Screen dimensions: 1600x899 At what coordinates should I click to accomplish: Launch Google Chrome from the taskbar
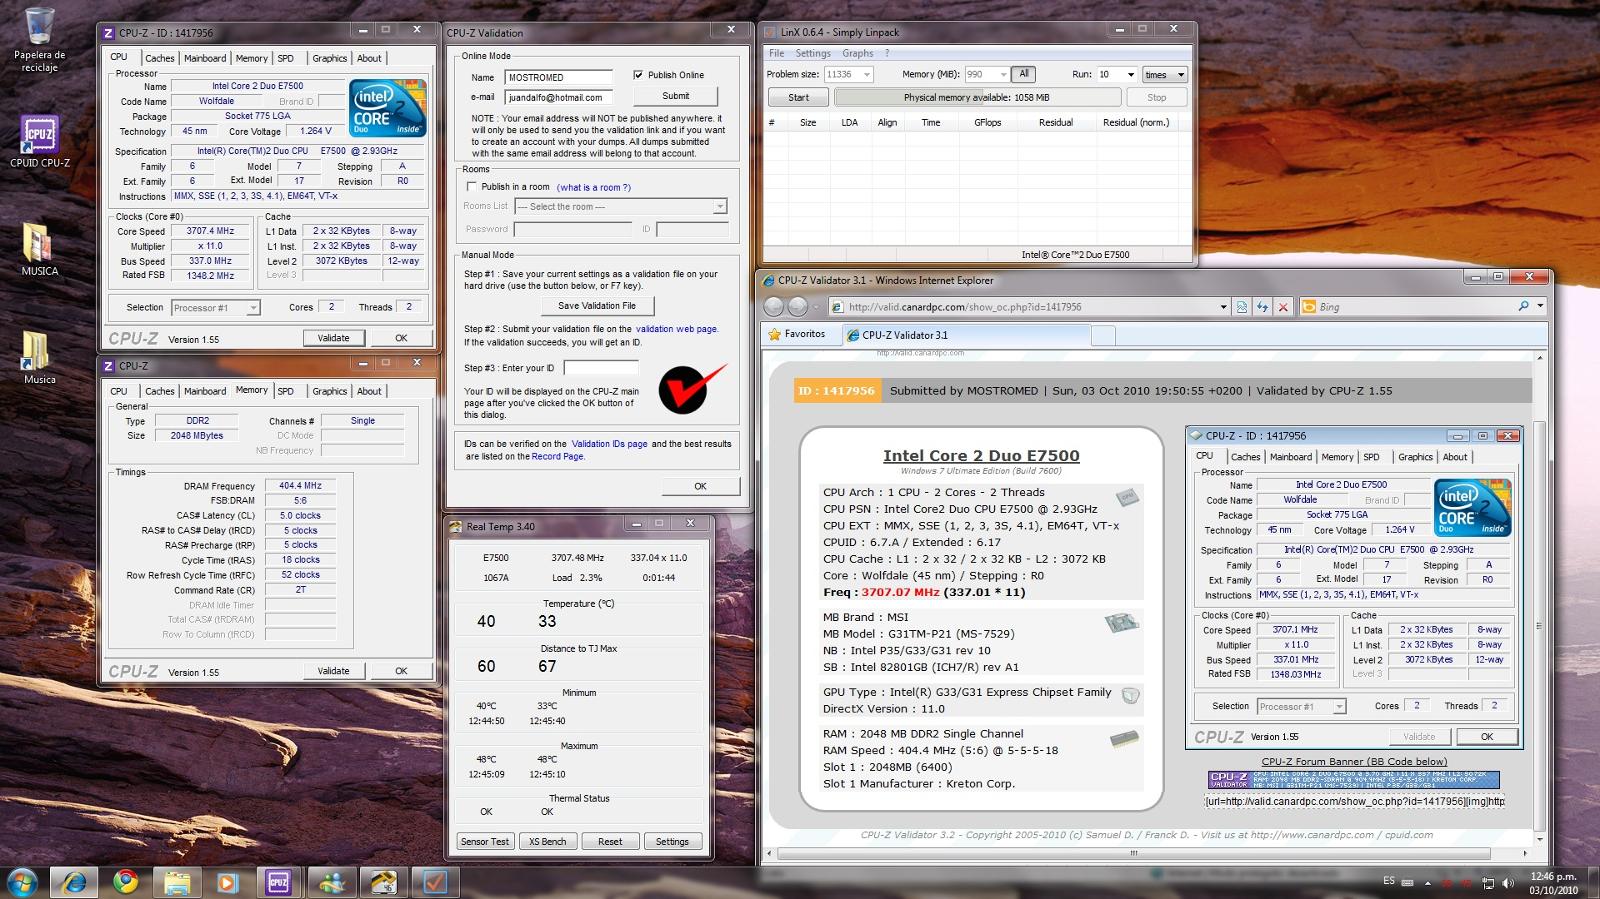tap(126, 882)
